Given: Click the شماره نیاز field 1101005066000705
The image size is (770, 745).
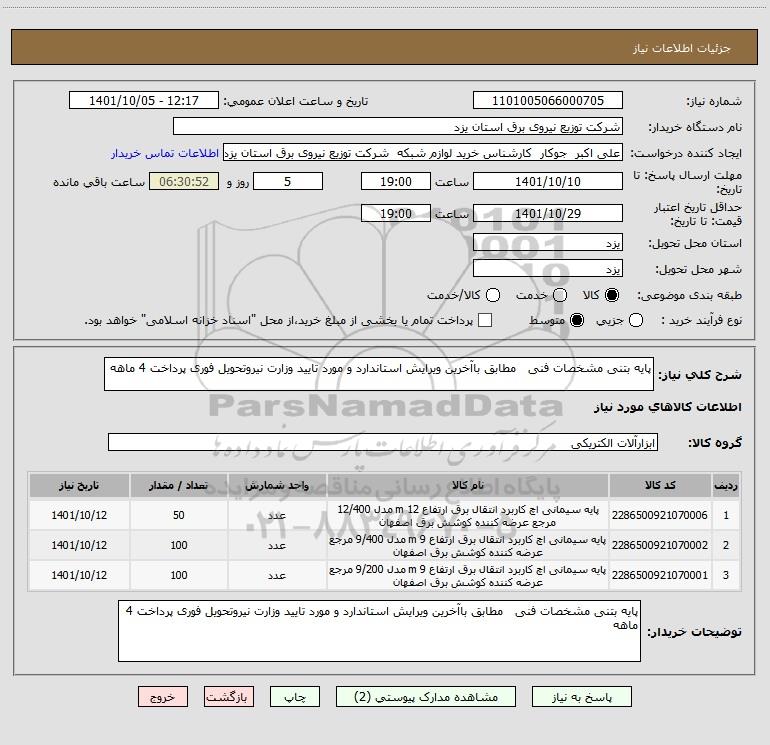Looking at the screenshot, I should tap(548, 100).
